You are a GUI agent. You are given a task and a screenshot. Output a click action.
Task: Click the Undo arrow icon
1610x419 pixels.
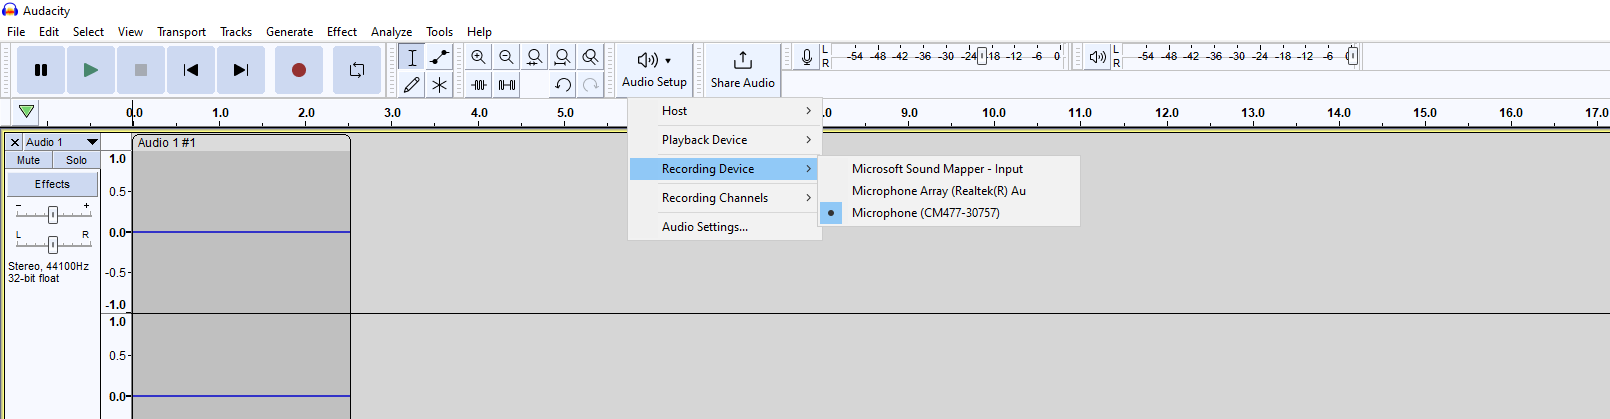pyautogui.click(x=563, y=85)
